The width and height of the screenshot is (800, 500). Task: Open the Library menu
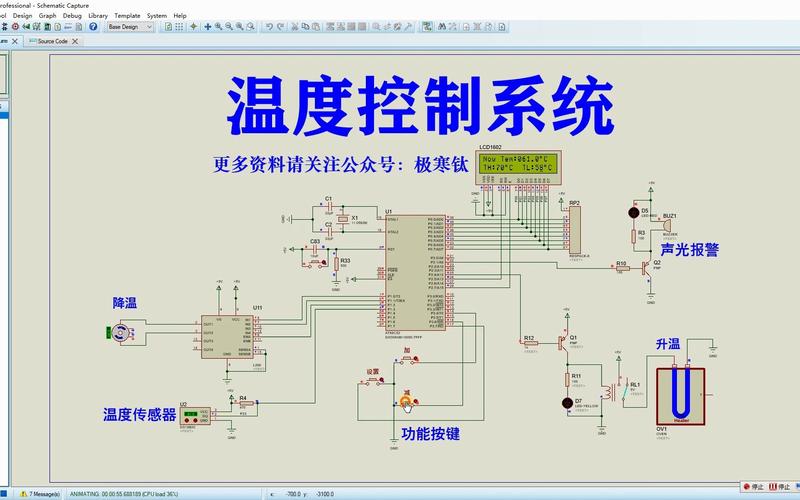[98, 16]
